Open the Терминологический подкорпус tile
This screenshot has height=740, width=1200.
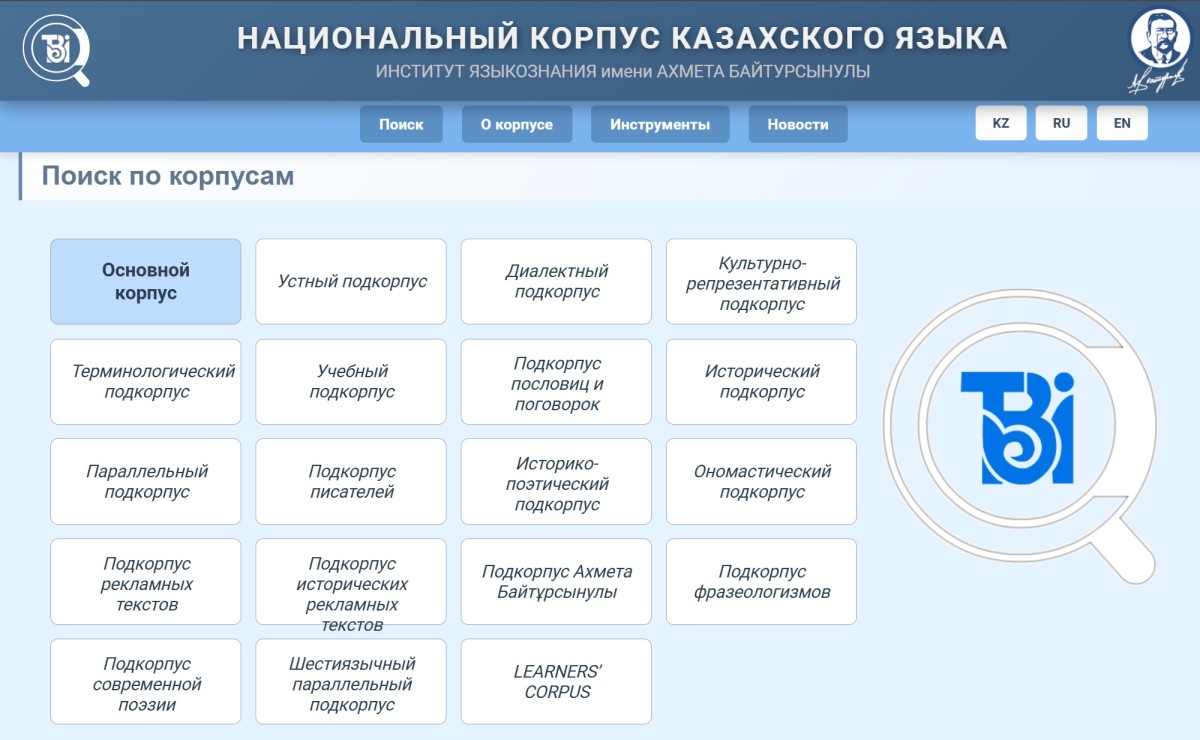click(x=146, y=381)
